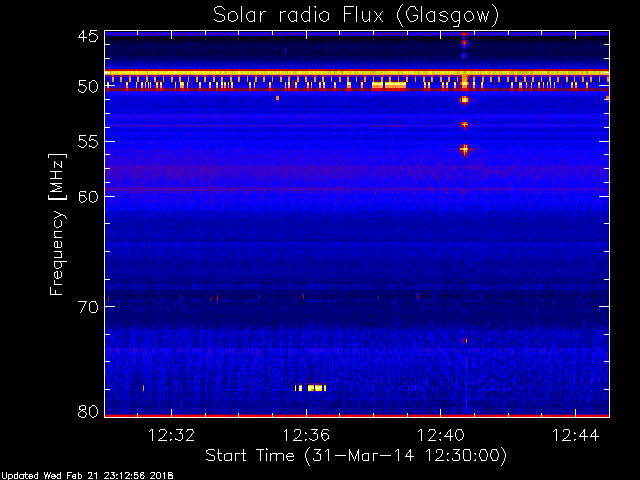Click the long yellow segment near 50 MHz at 12:38

pyautogui.click(x=389, y=85)
